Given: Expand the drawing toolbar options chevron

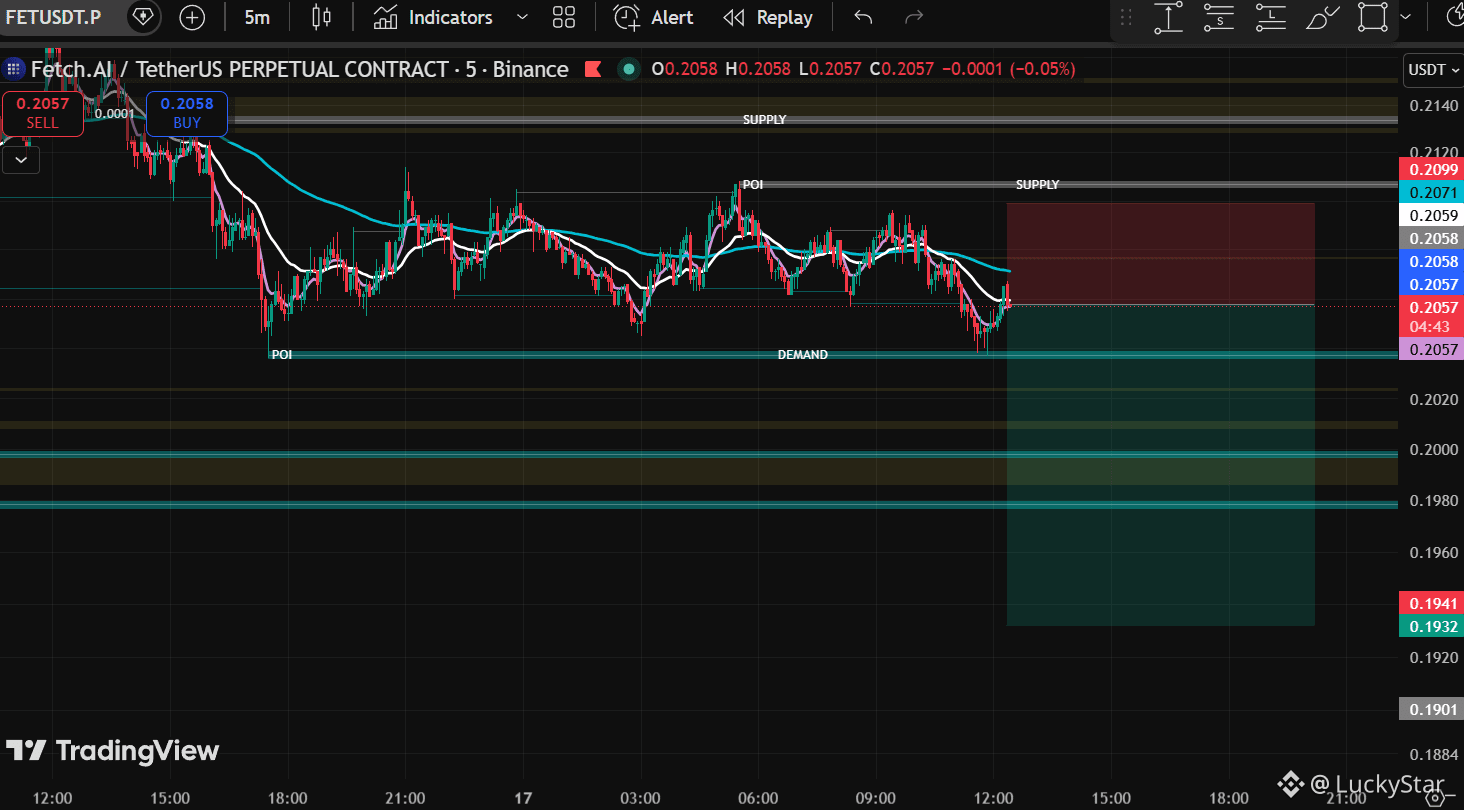Looking at the screenshot, I should [x=1406, y=17].
